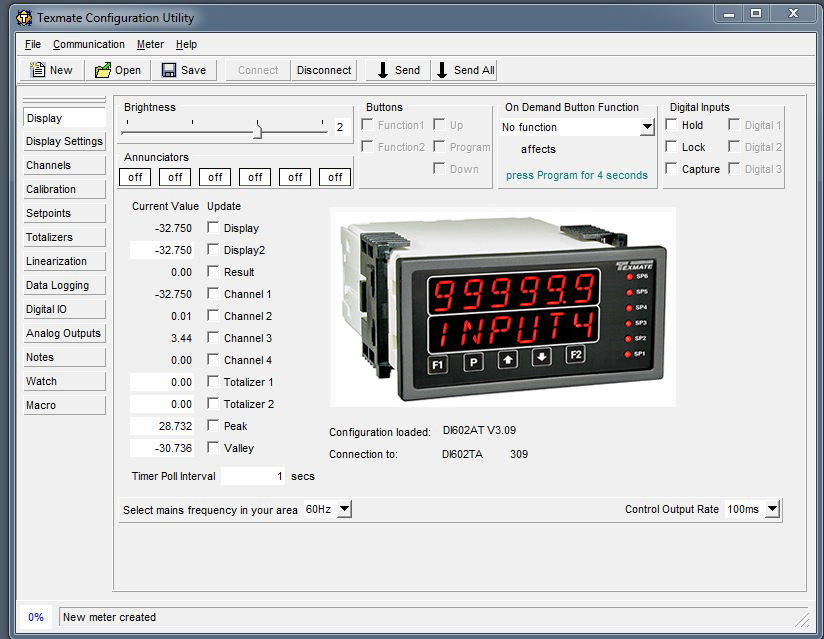Click the first annunciator off button
The image size is (824, 639).
pyautogui.click(x=135, y=177)
